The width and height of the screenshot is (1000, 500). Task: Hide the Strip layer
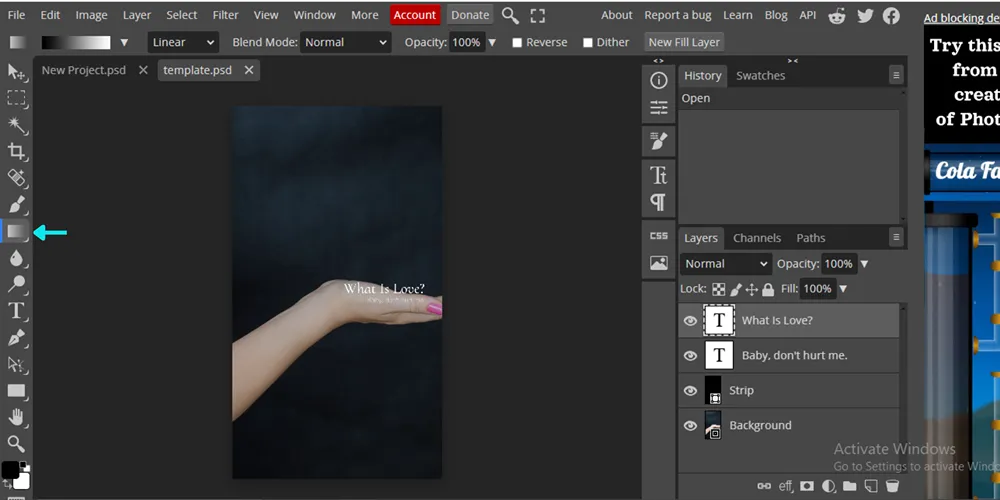(690, 390)
